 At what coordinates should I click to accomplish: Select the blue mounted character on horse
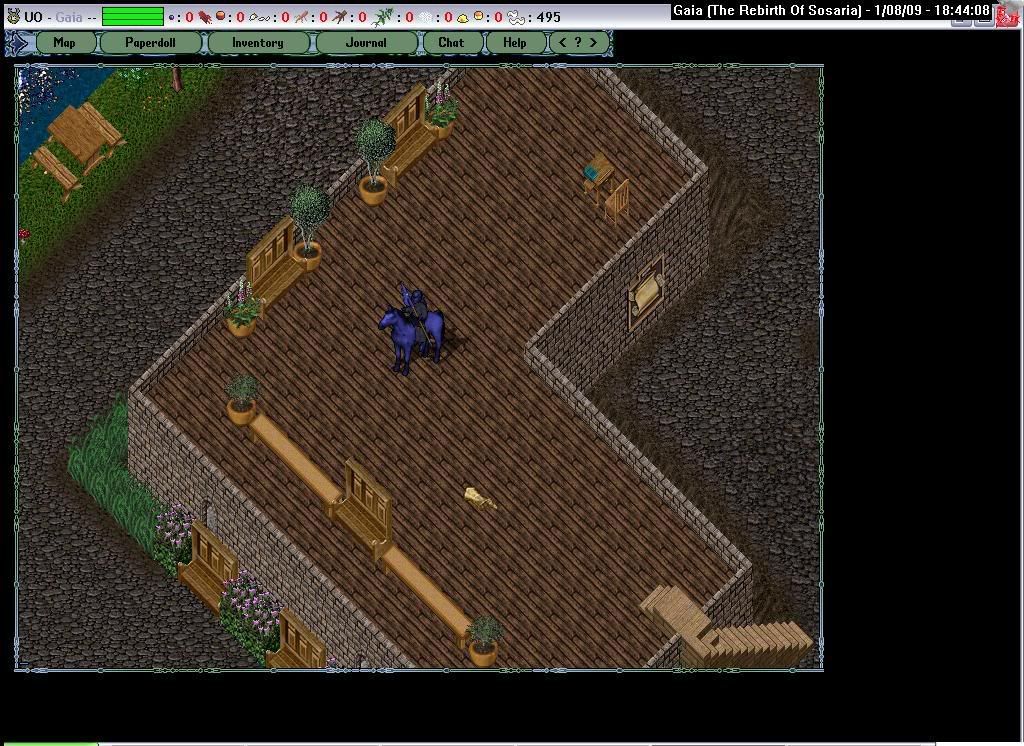click(x=413, y=329)
